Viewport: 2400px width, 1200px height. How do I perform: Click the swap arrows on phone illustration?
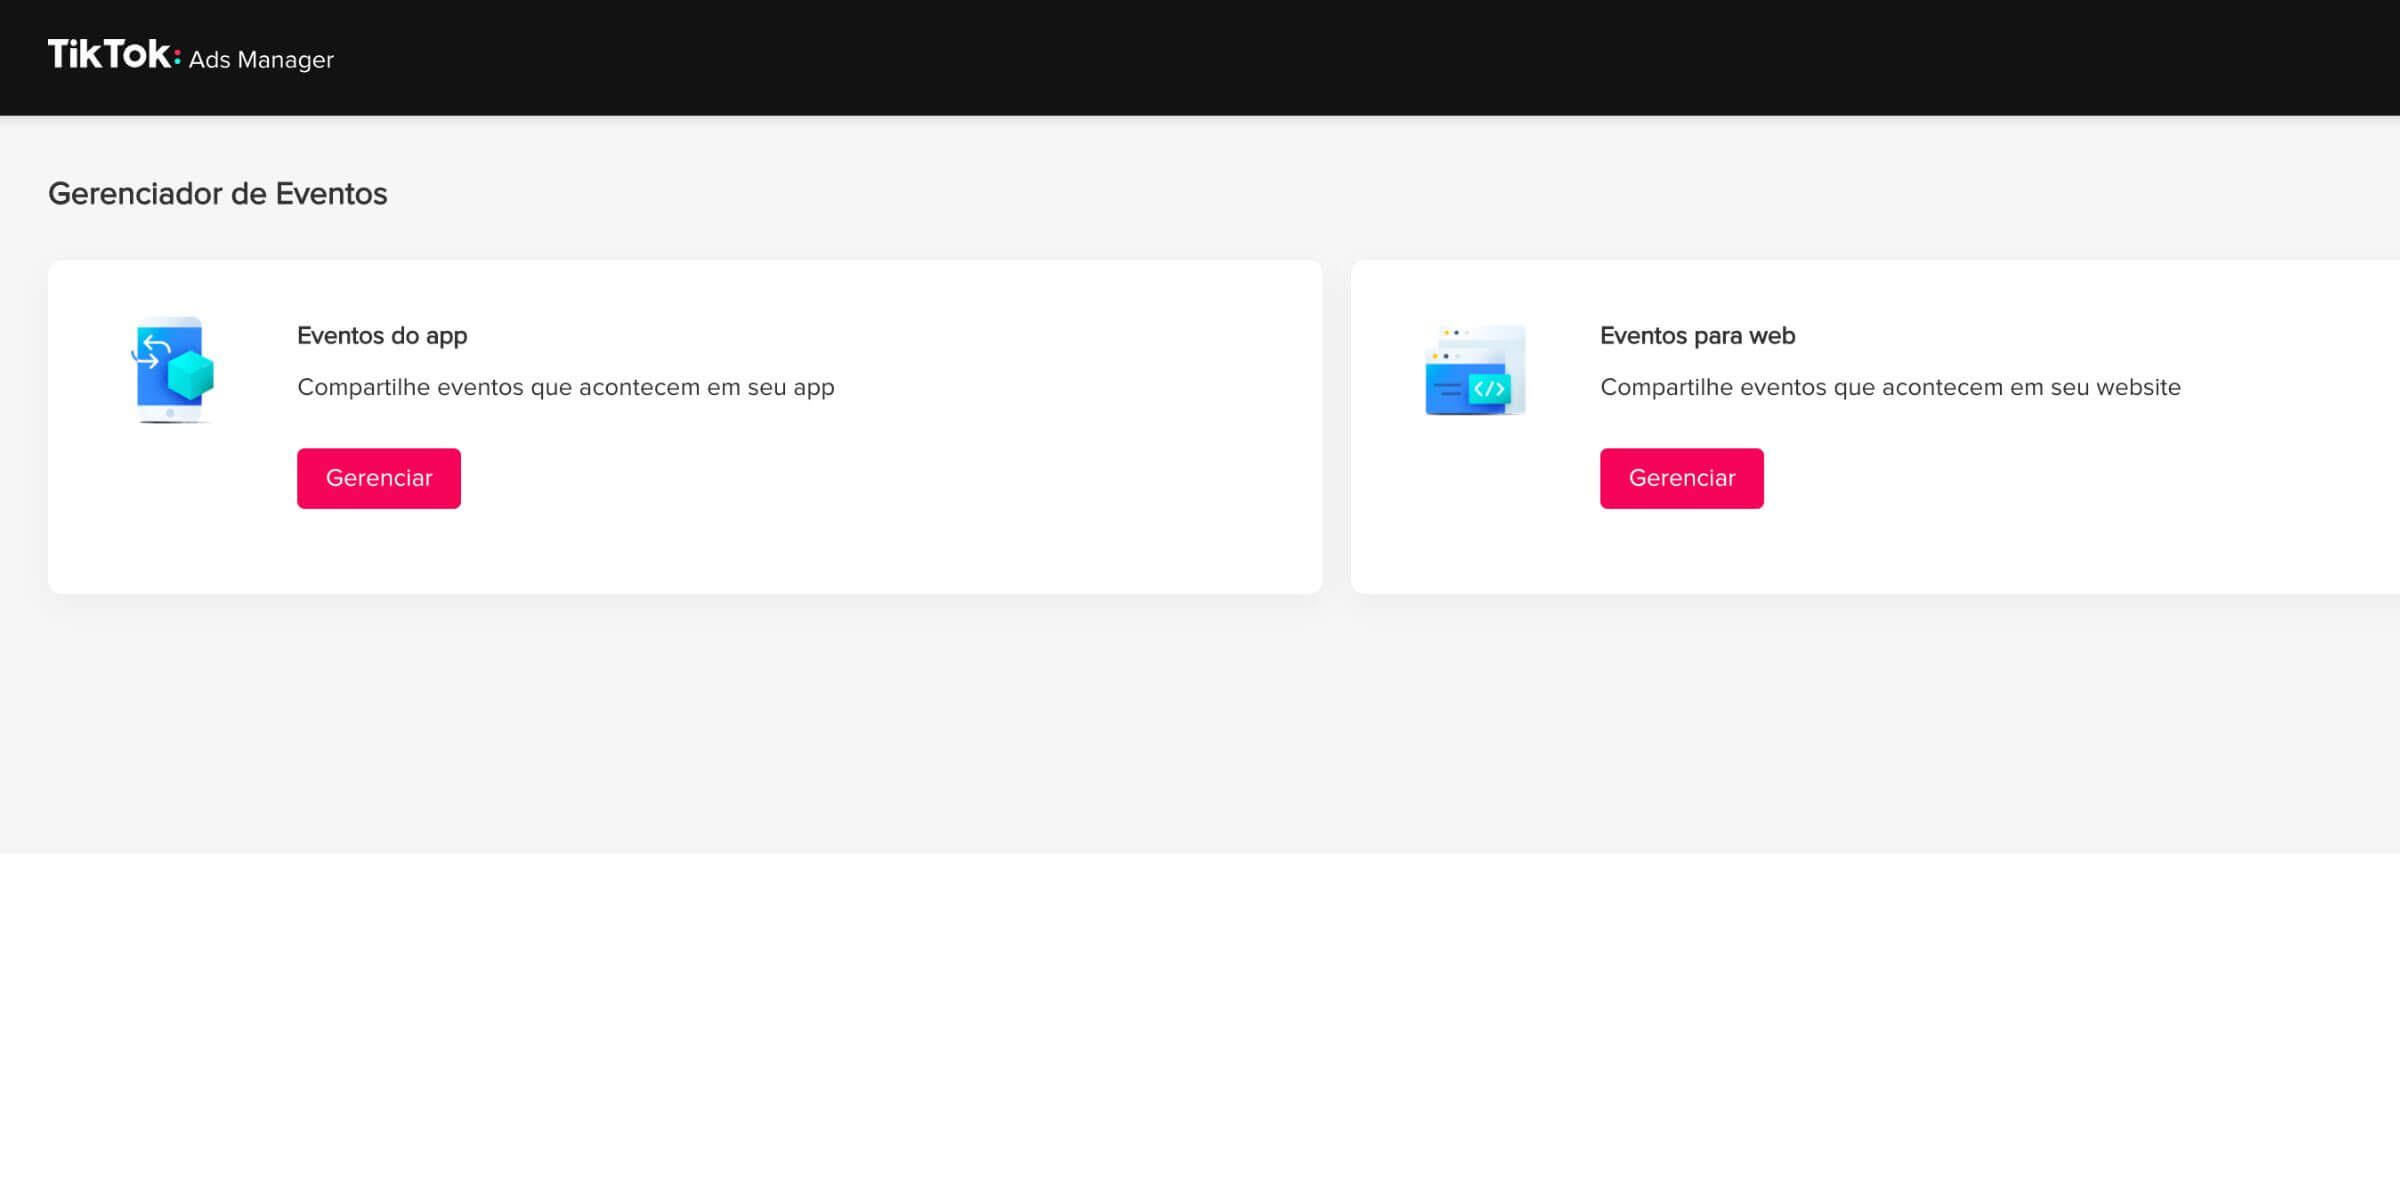tap(150, 352)
